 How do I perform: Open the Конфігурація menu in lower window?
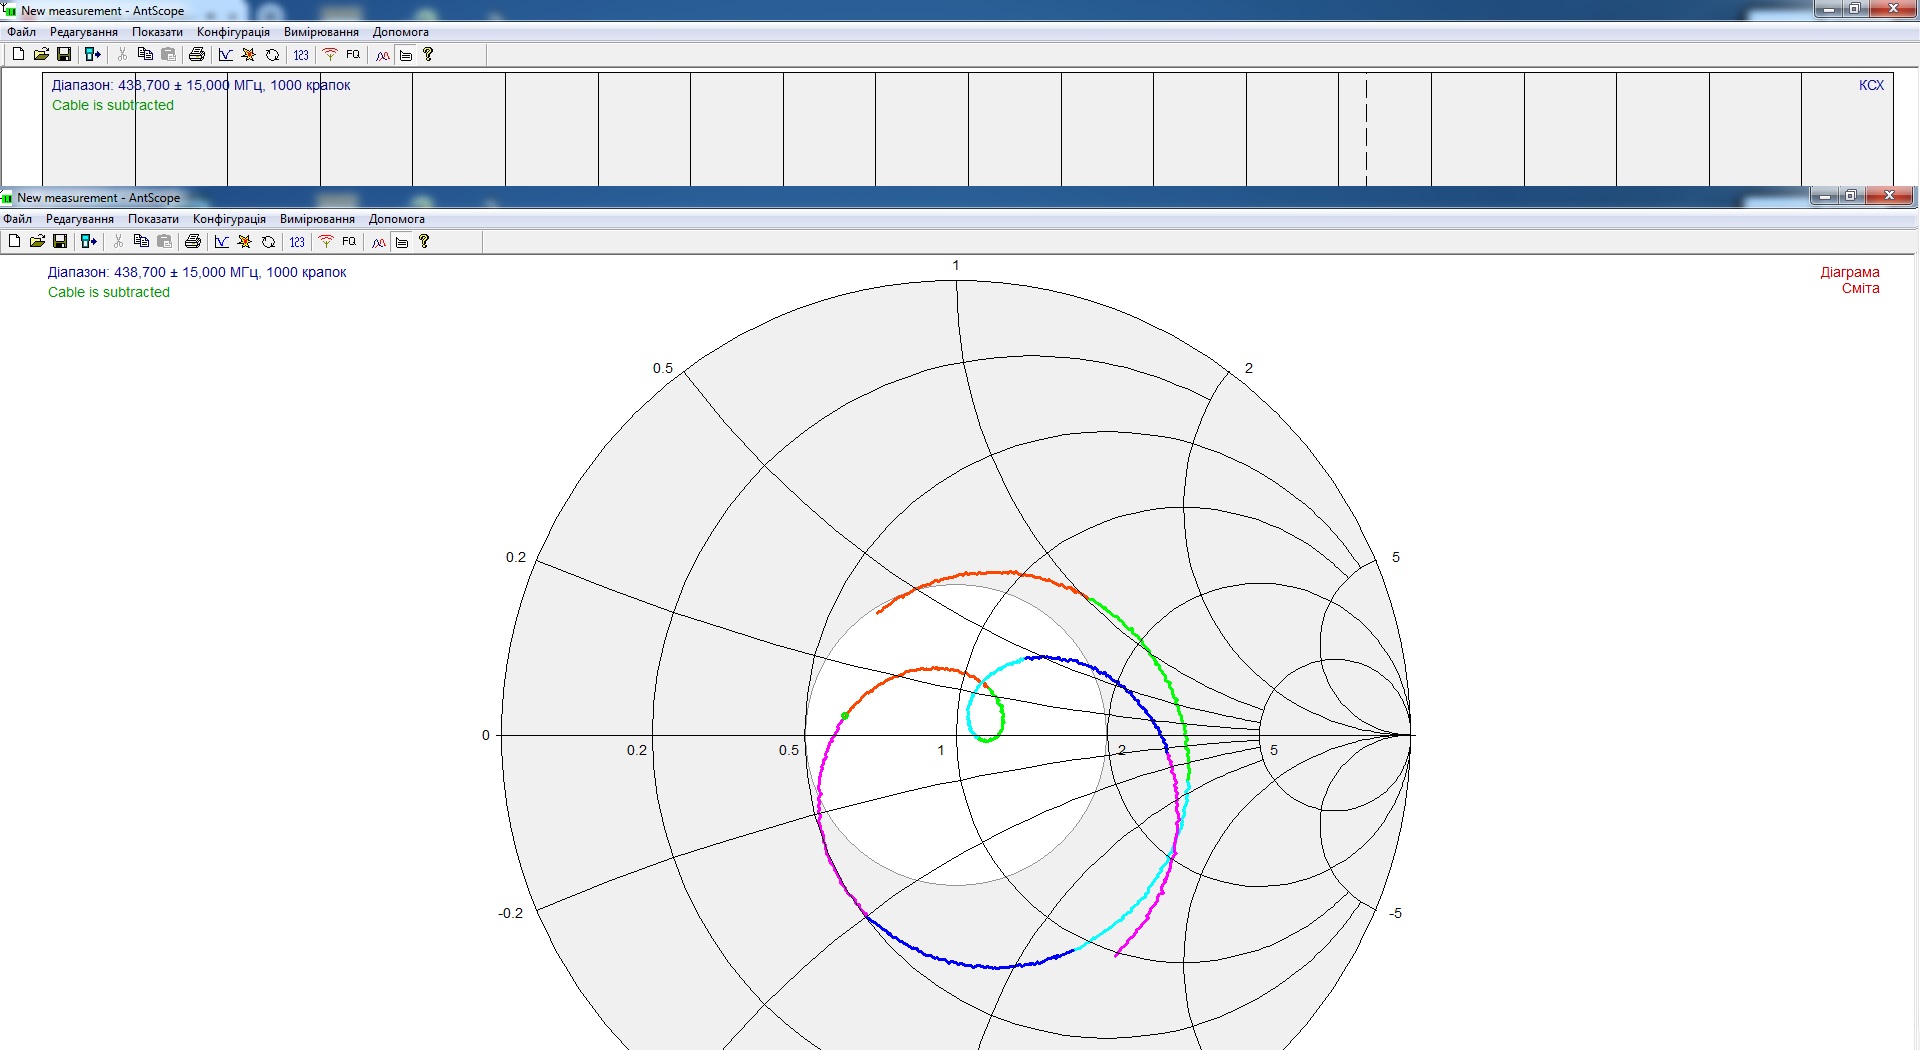click(229, 219)
